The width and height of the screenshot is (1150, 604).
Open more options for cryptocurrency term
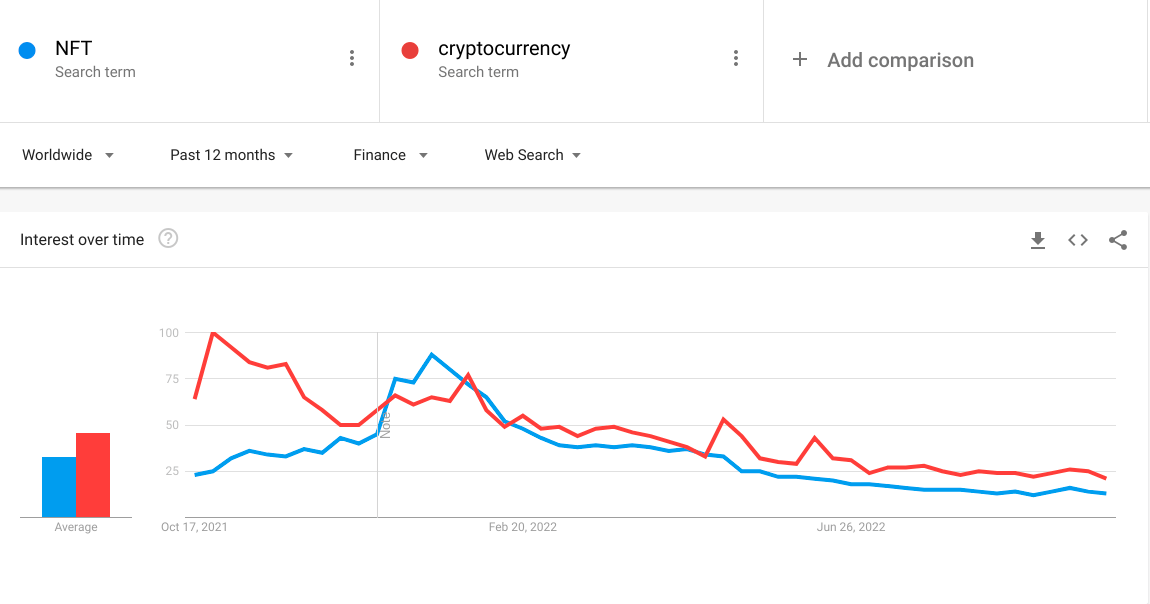(x=736, y=58)
